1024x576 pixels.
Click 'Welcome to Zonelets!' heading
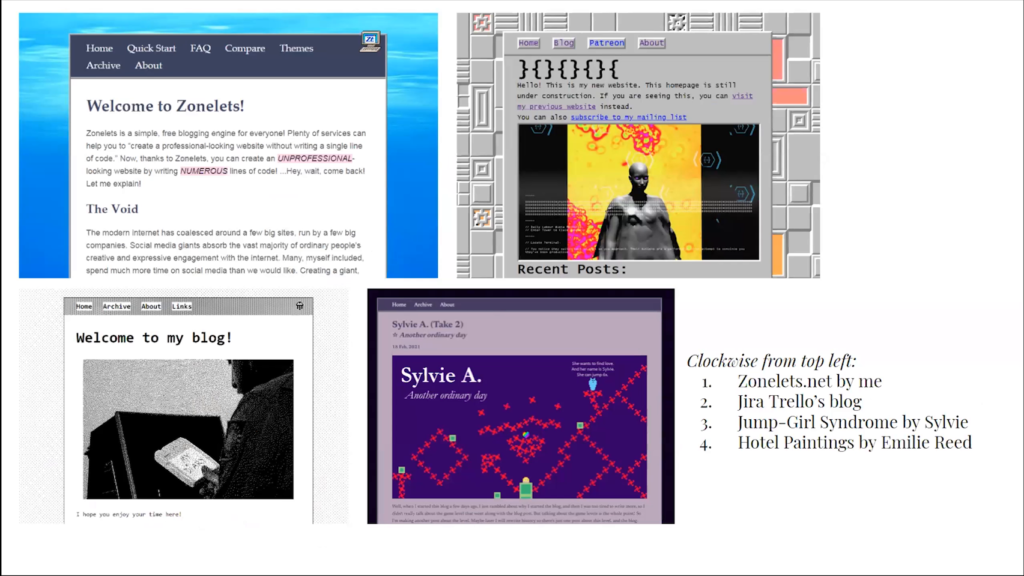(x=165, y=106)
